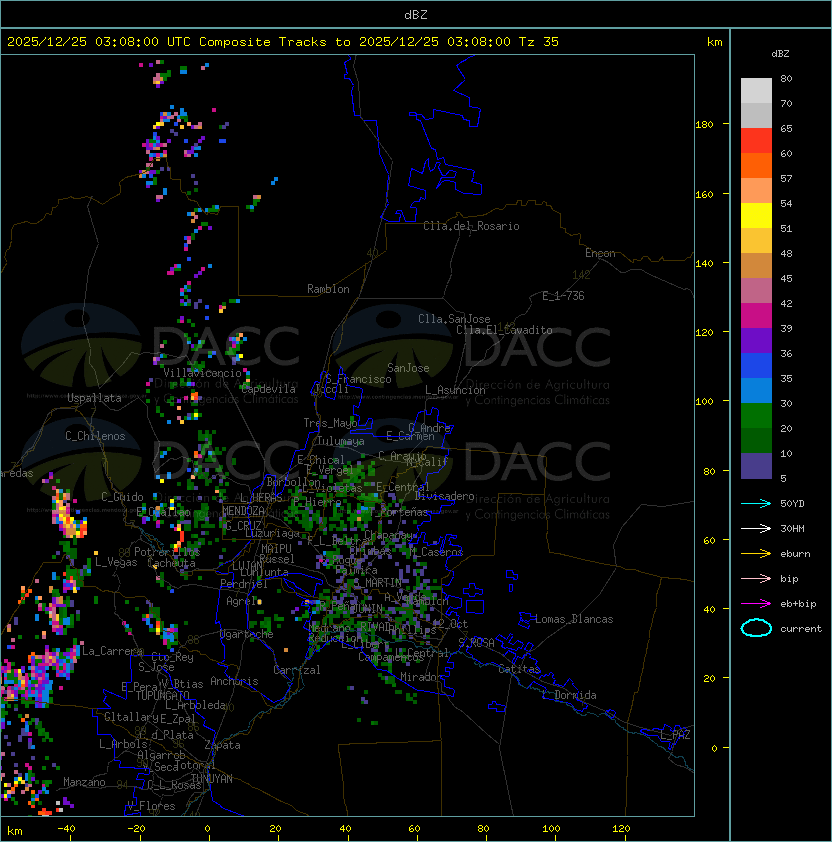832x842 pixels.
Task: Click the Catitas map label
Action: coord(519,669)
